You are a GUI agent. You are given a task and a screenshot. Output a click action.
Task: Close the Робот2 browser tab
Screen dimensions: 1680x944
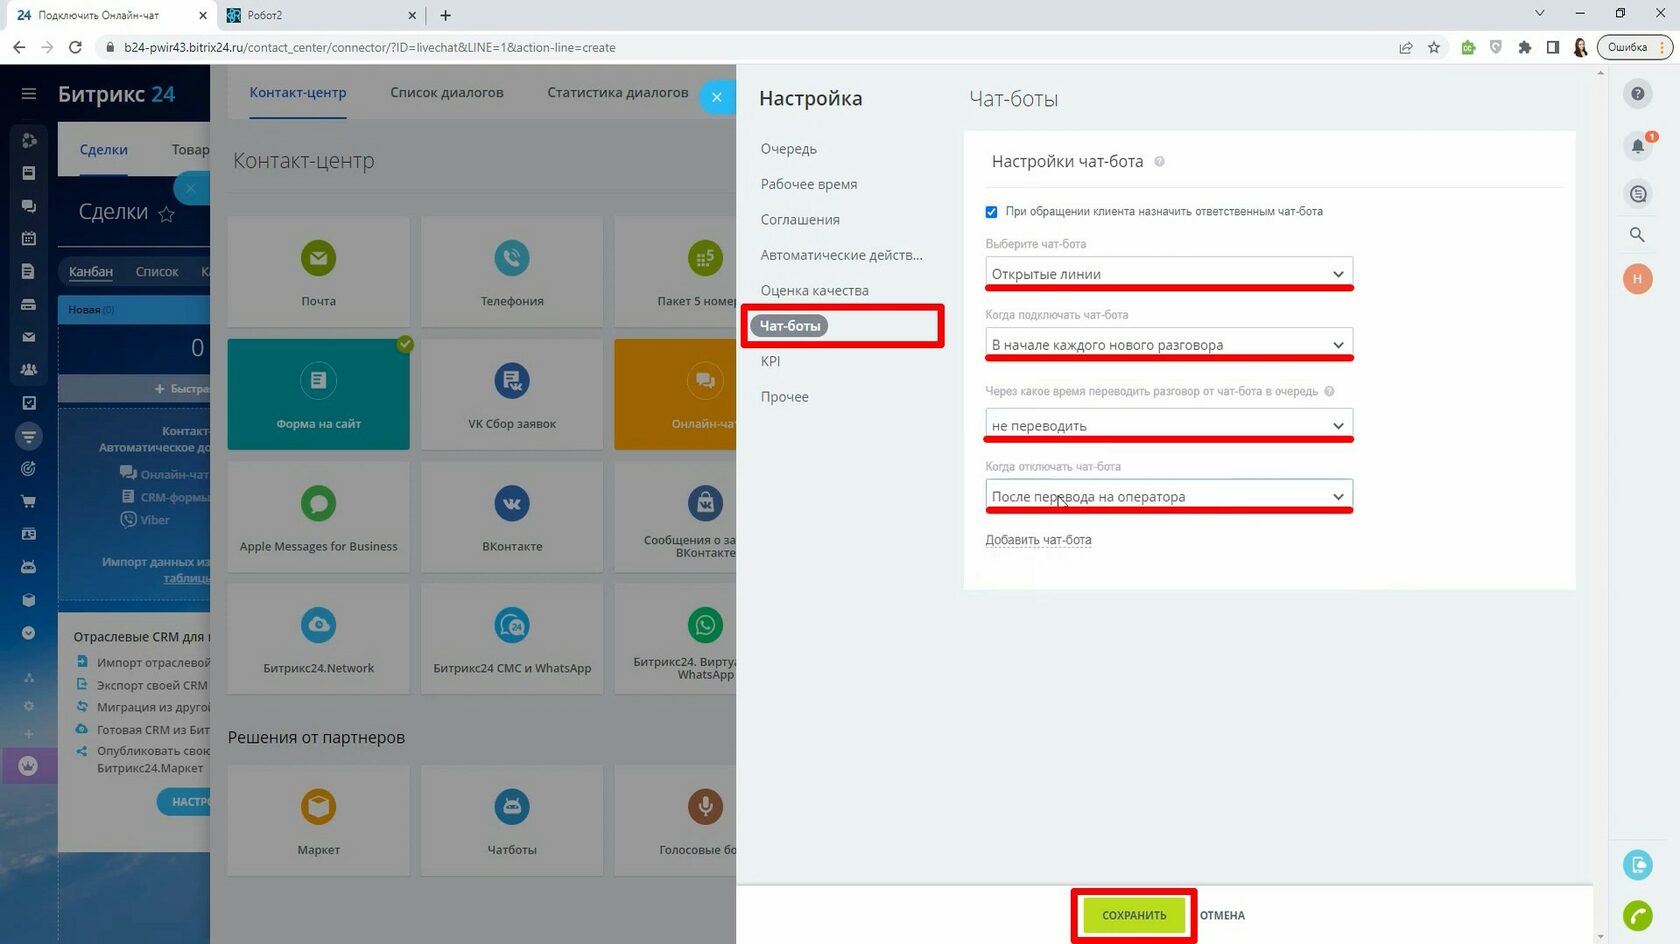click(x=413, y=15)
